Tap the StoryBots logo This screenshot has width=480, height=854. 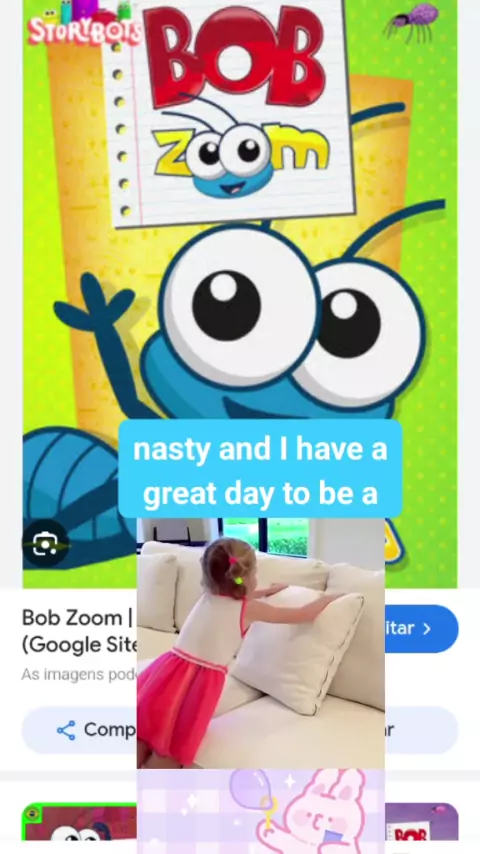point(84,25)
